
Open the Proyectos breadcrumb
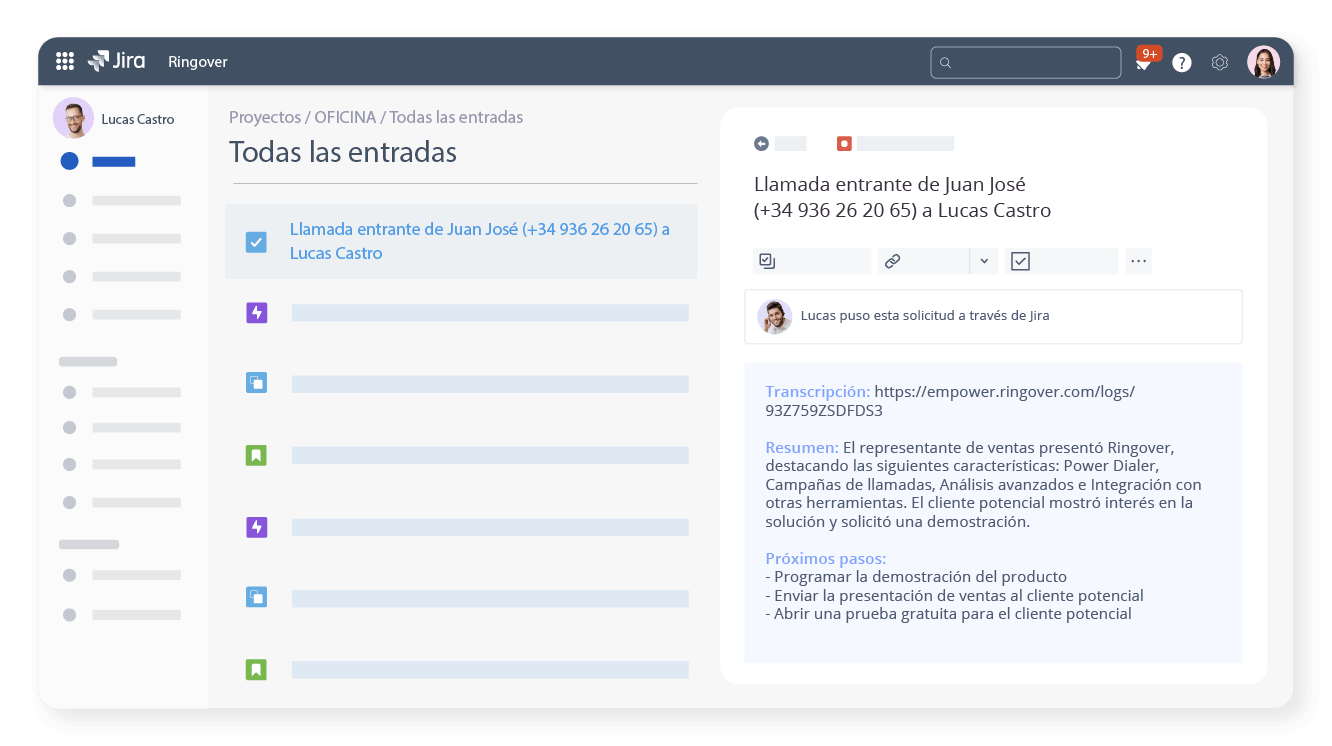264,117
